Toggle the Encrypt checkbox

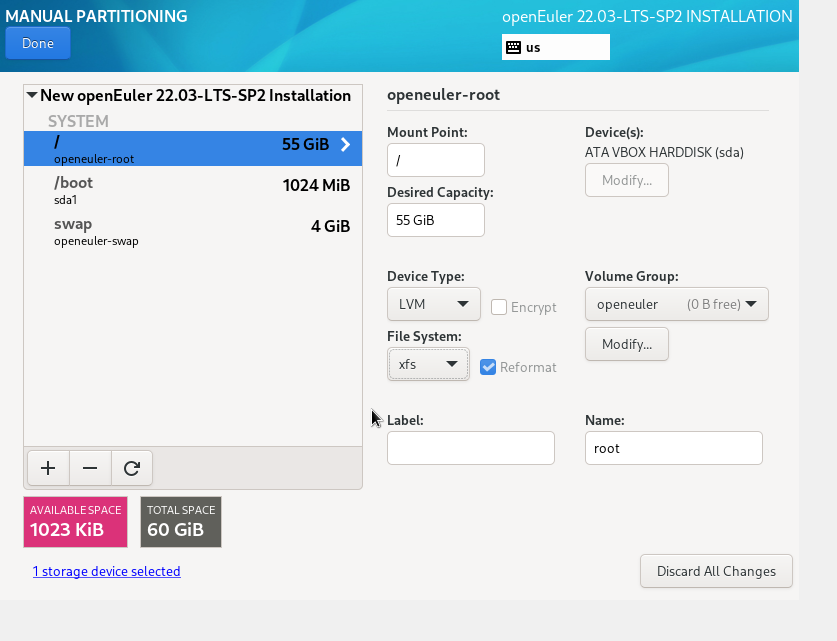pos(499,307)
